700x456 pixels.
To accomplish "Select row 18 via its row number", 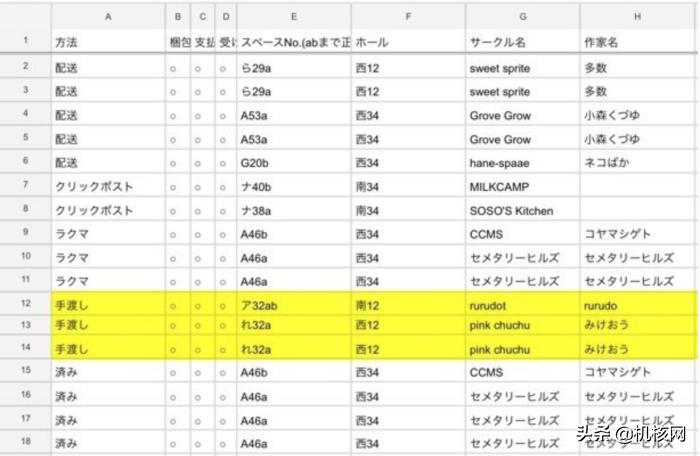I will [x=25, y=441].
